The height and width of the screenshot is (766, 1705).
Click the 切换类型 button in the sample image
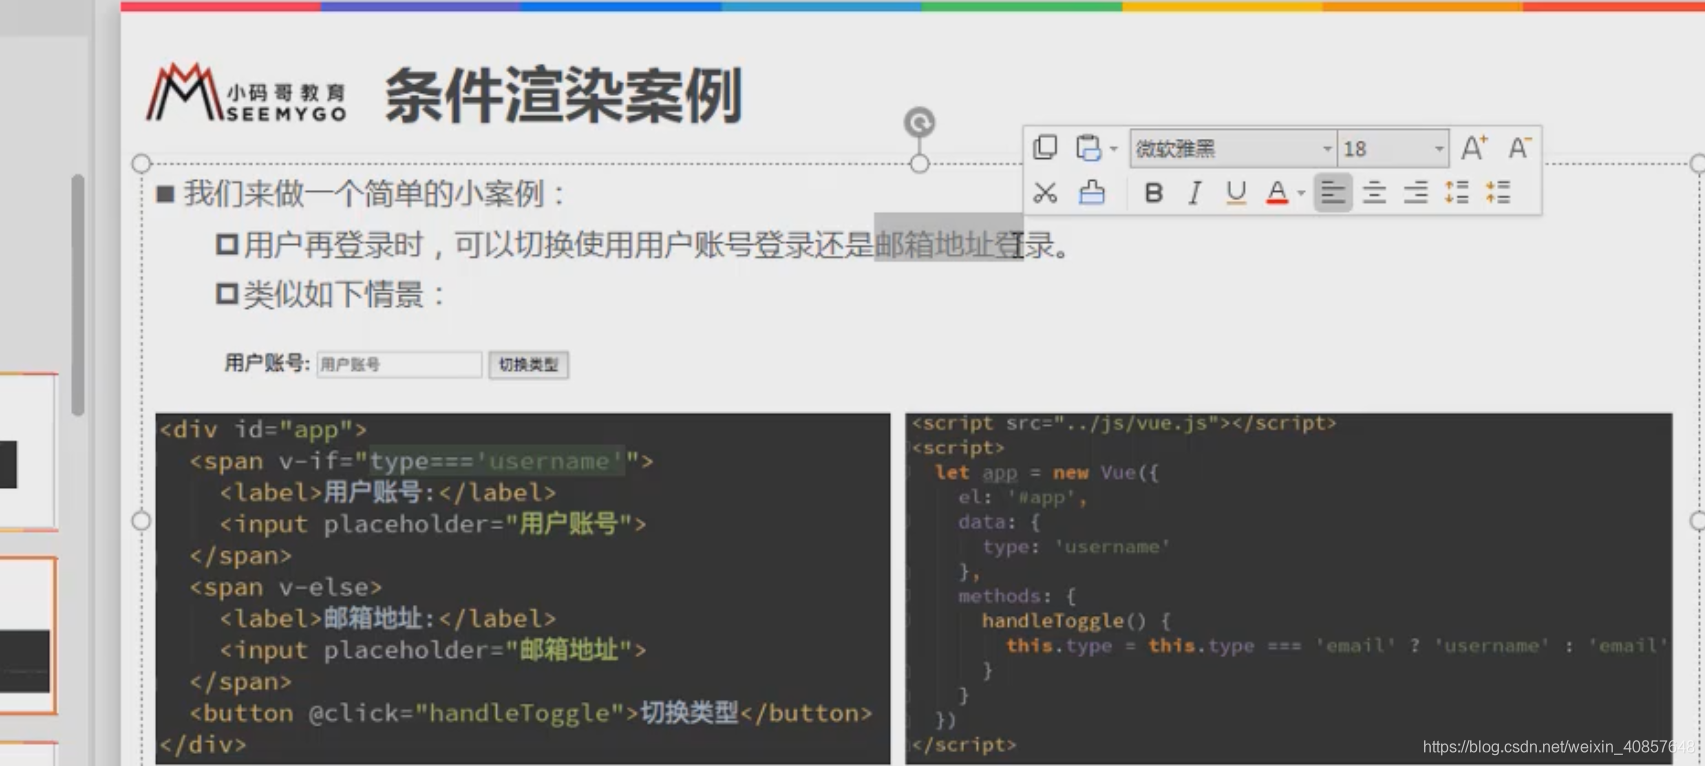point(529,365)
